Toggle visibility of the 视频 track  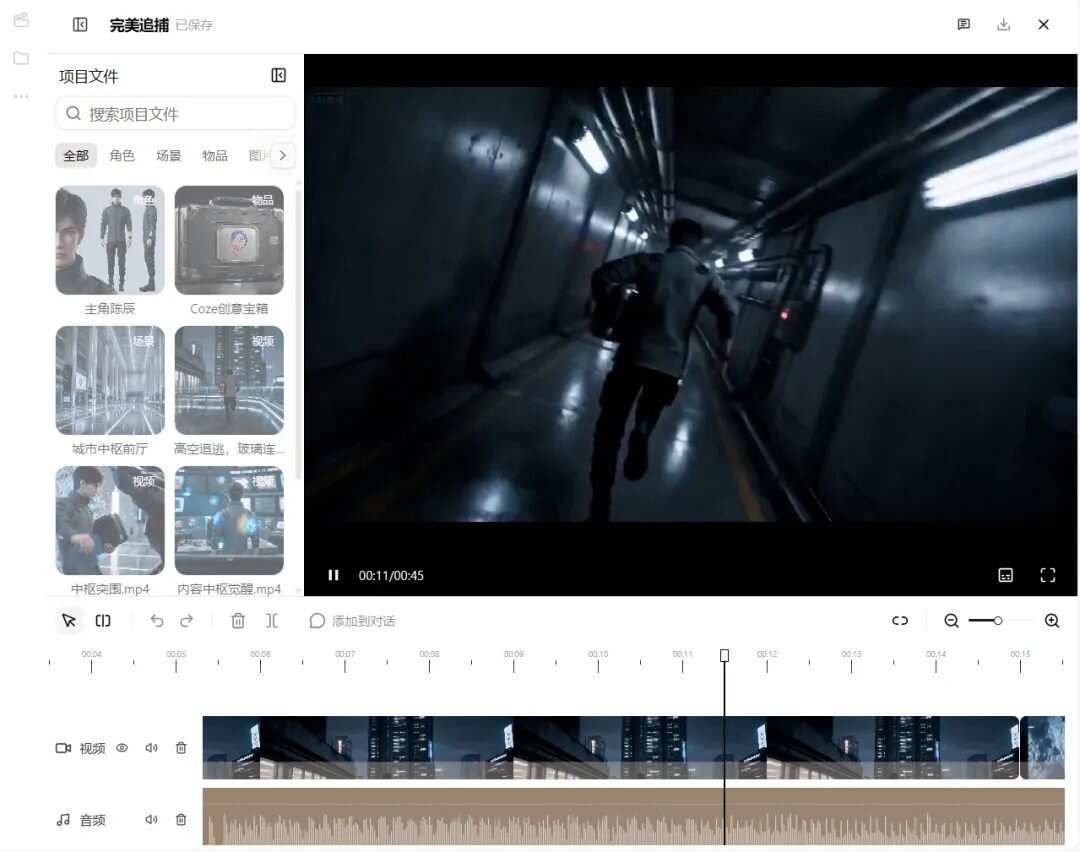[x=122, y=747]
